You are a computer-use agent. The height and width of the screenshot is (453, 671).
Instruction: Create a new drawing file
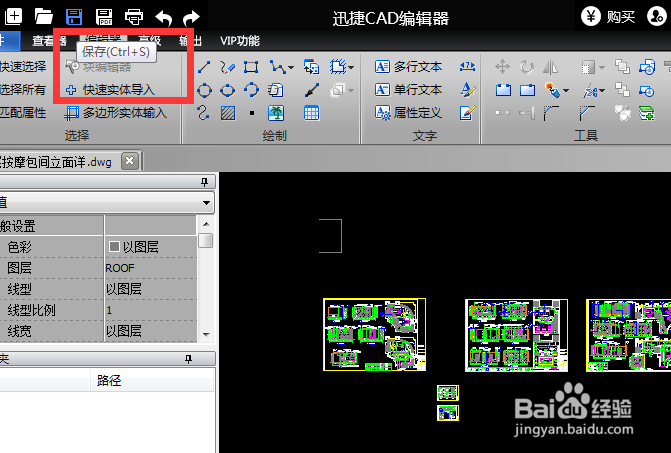tap(13, 17)
